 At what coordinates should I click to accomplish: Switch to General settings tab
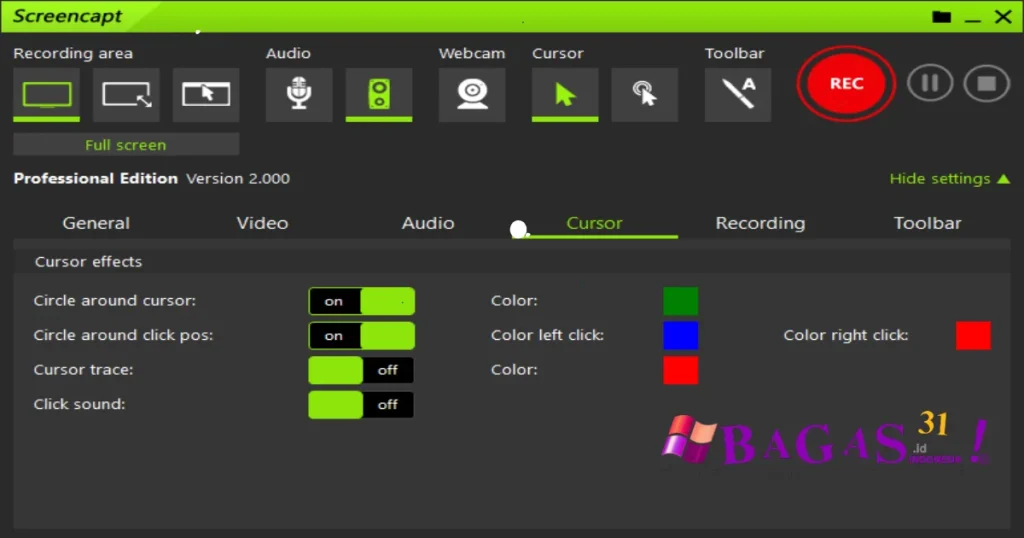tap(96, 223)
